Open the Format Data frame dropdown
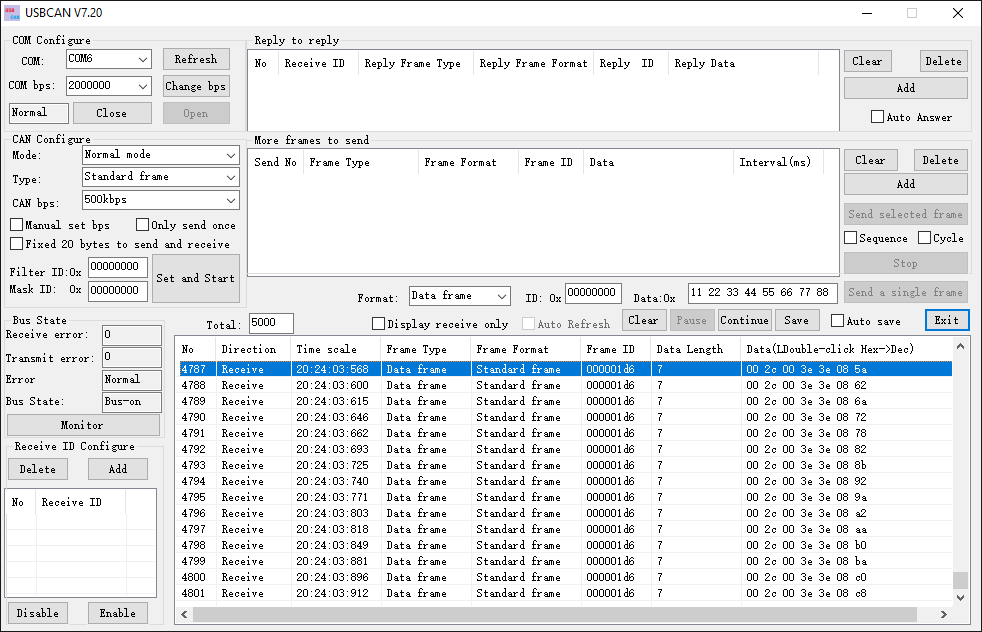The width and height of the screenshot is (982, 632). pyautogui.click(x=460, y=296)
